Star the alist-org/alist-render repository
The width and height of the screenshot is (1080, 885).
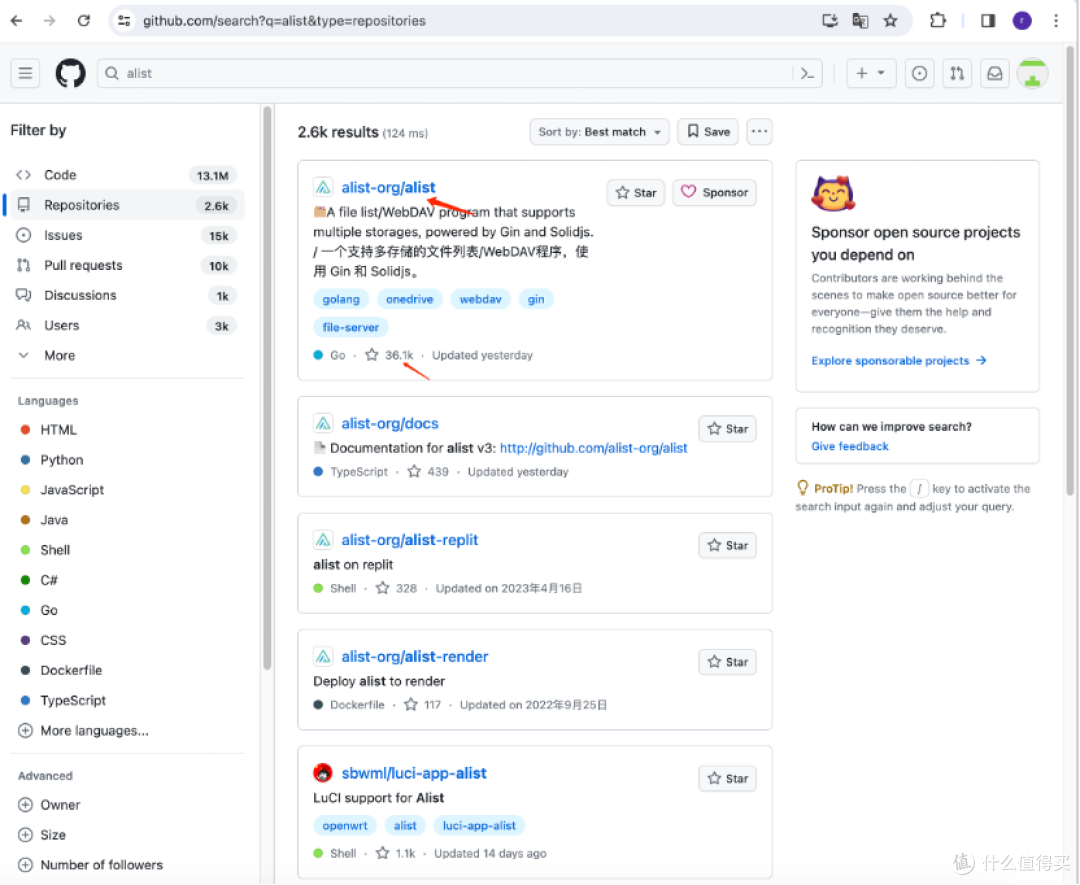pos(727,661)
